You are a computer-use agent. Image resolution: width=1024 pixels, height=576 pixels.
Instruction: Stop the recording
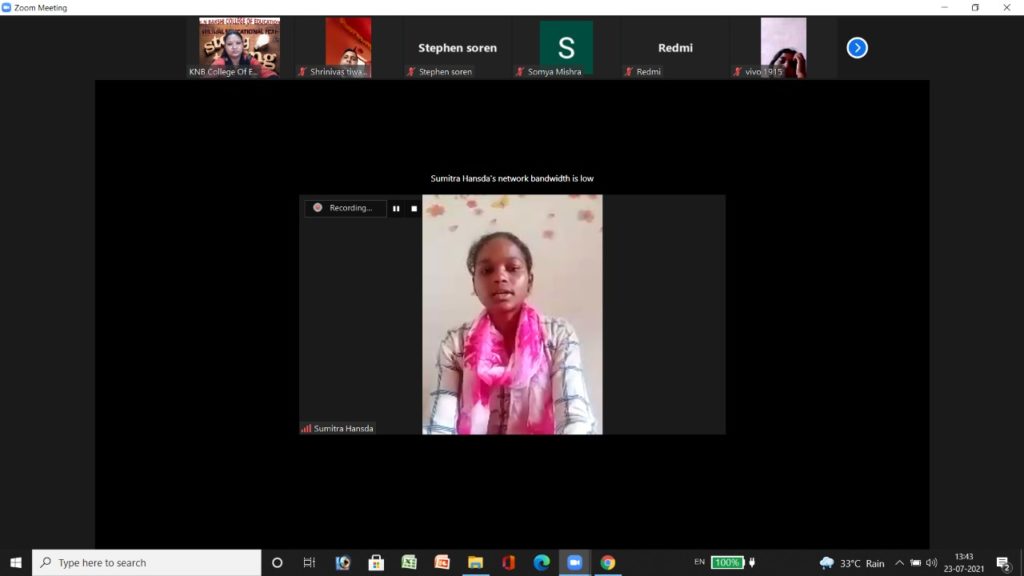point(414,208)
